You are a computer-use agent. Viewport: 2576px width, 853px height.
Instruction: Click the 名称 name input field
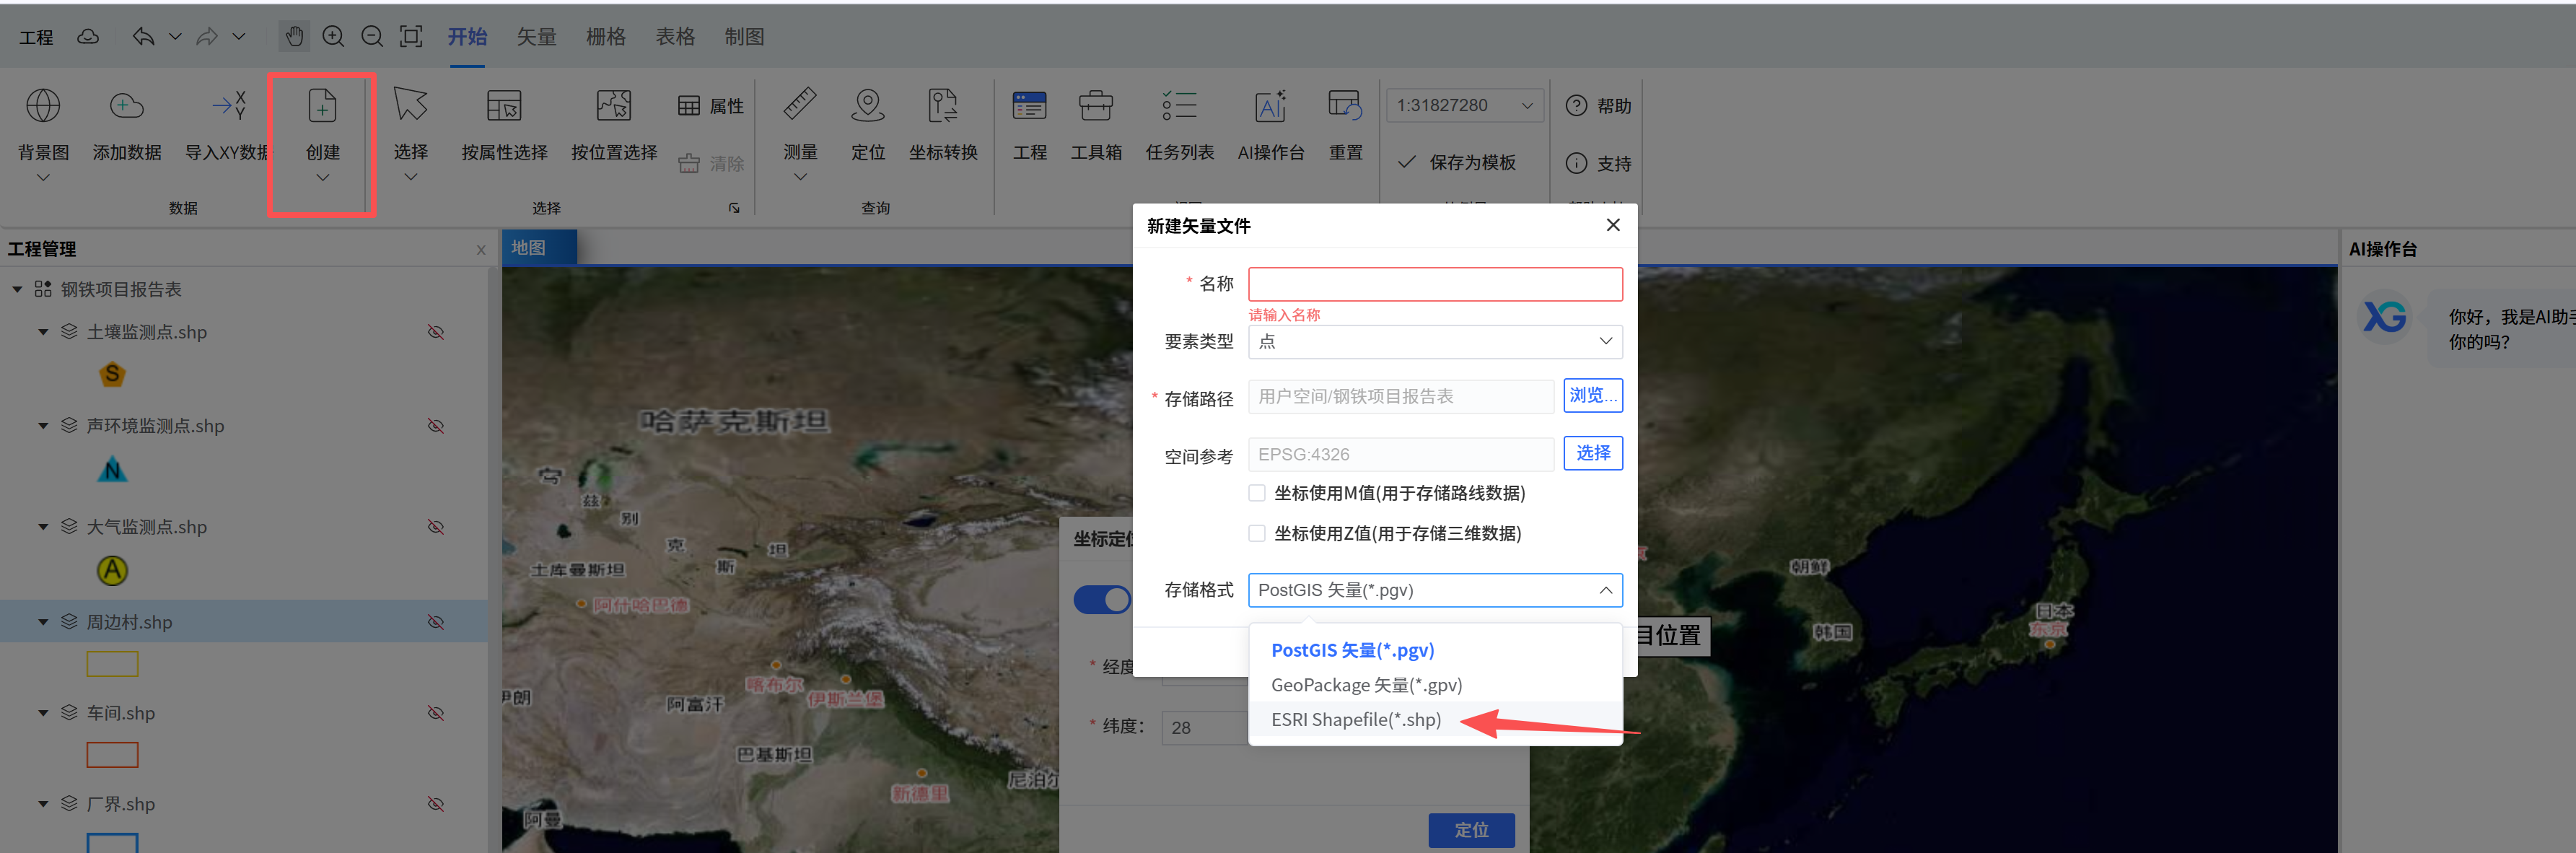1434,284
